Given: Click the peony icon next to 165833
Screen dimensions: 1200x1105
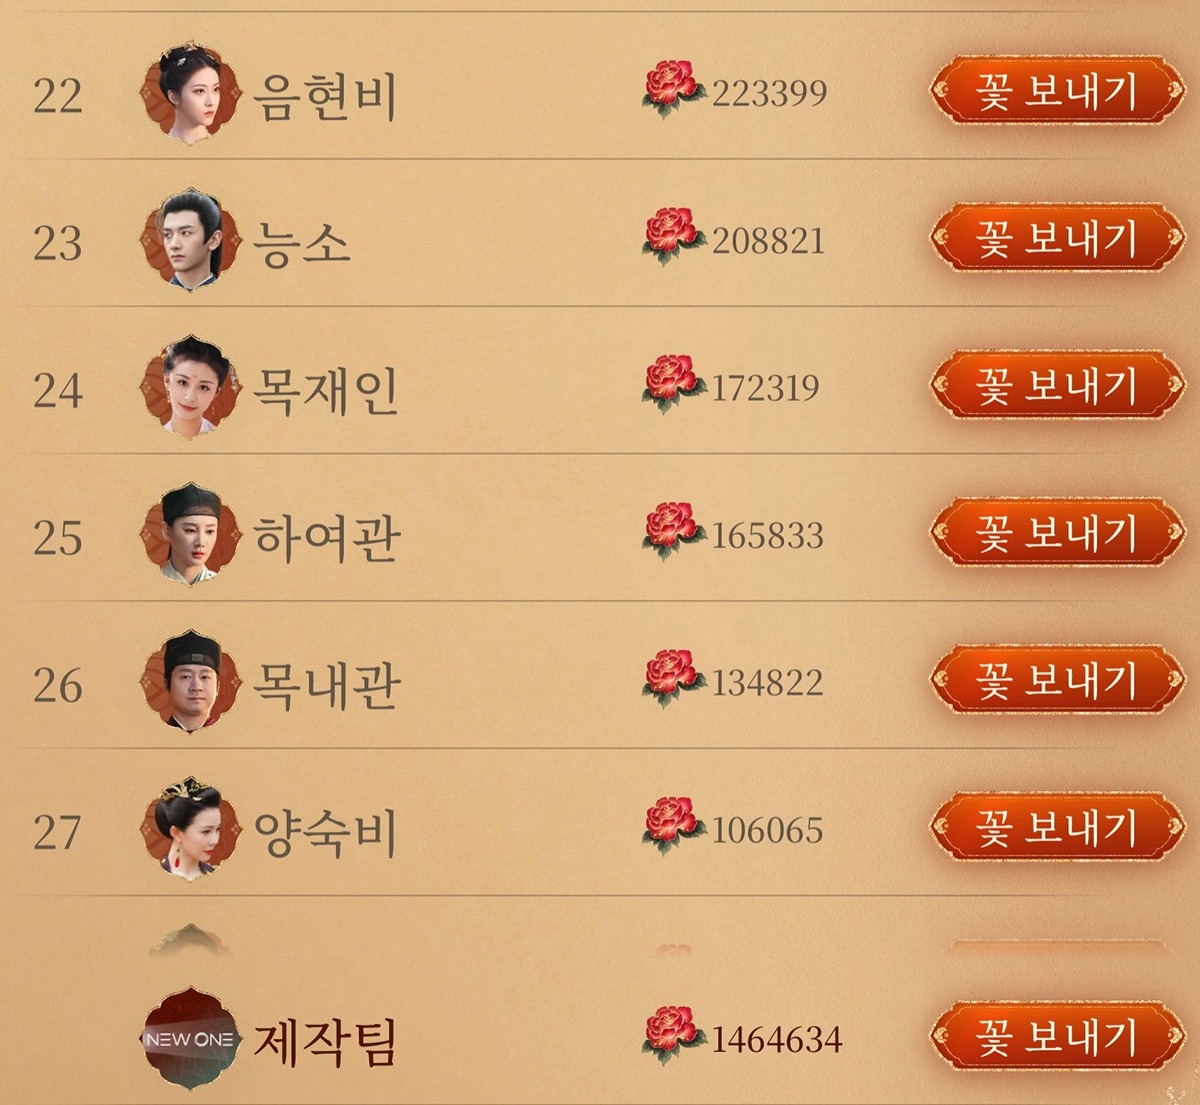Looking at the screenshot, I should 673,531.
